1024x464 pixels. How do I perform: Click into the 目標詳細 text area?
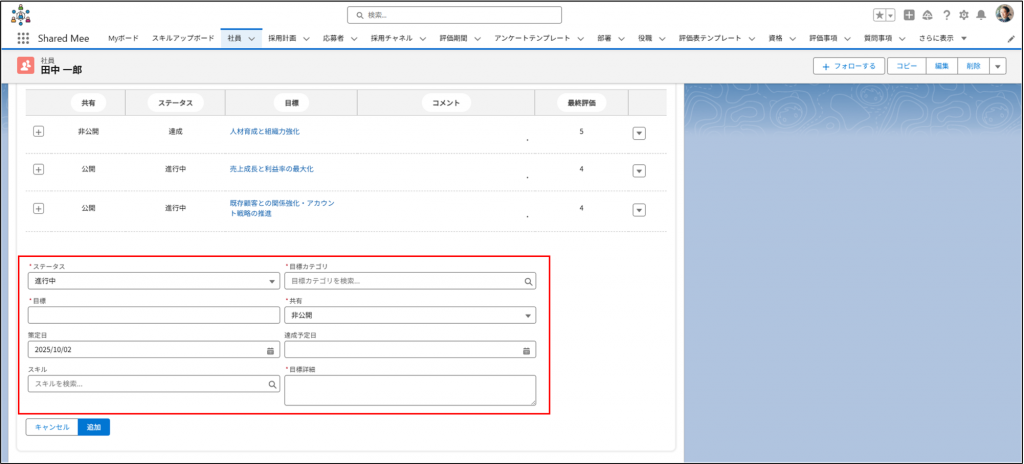coord(410,390)
